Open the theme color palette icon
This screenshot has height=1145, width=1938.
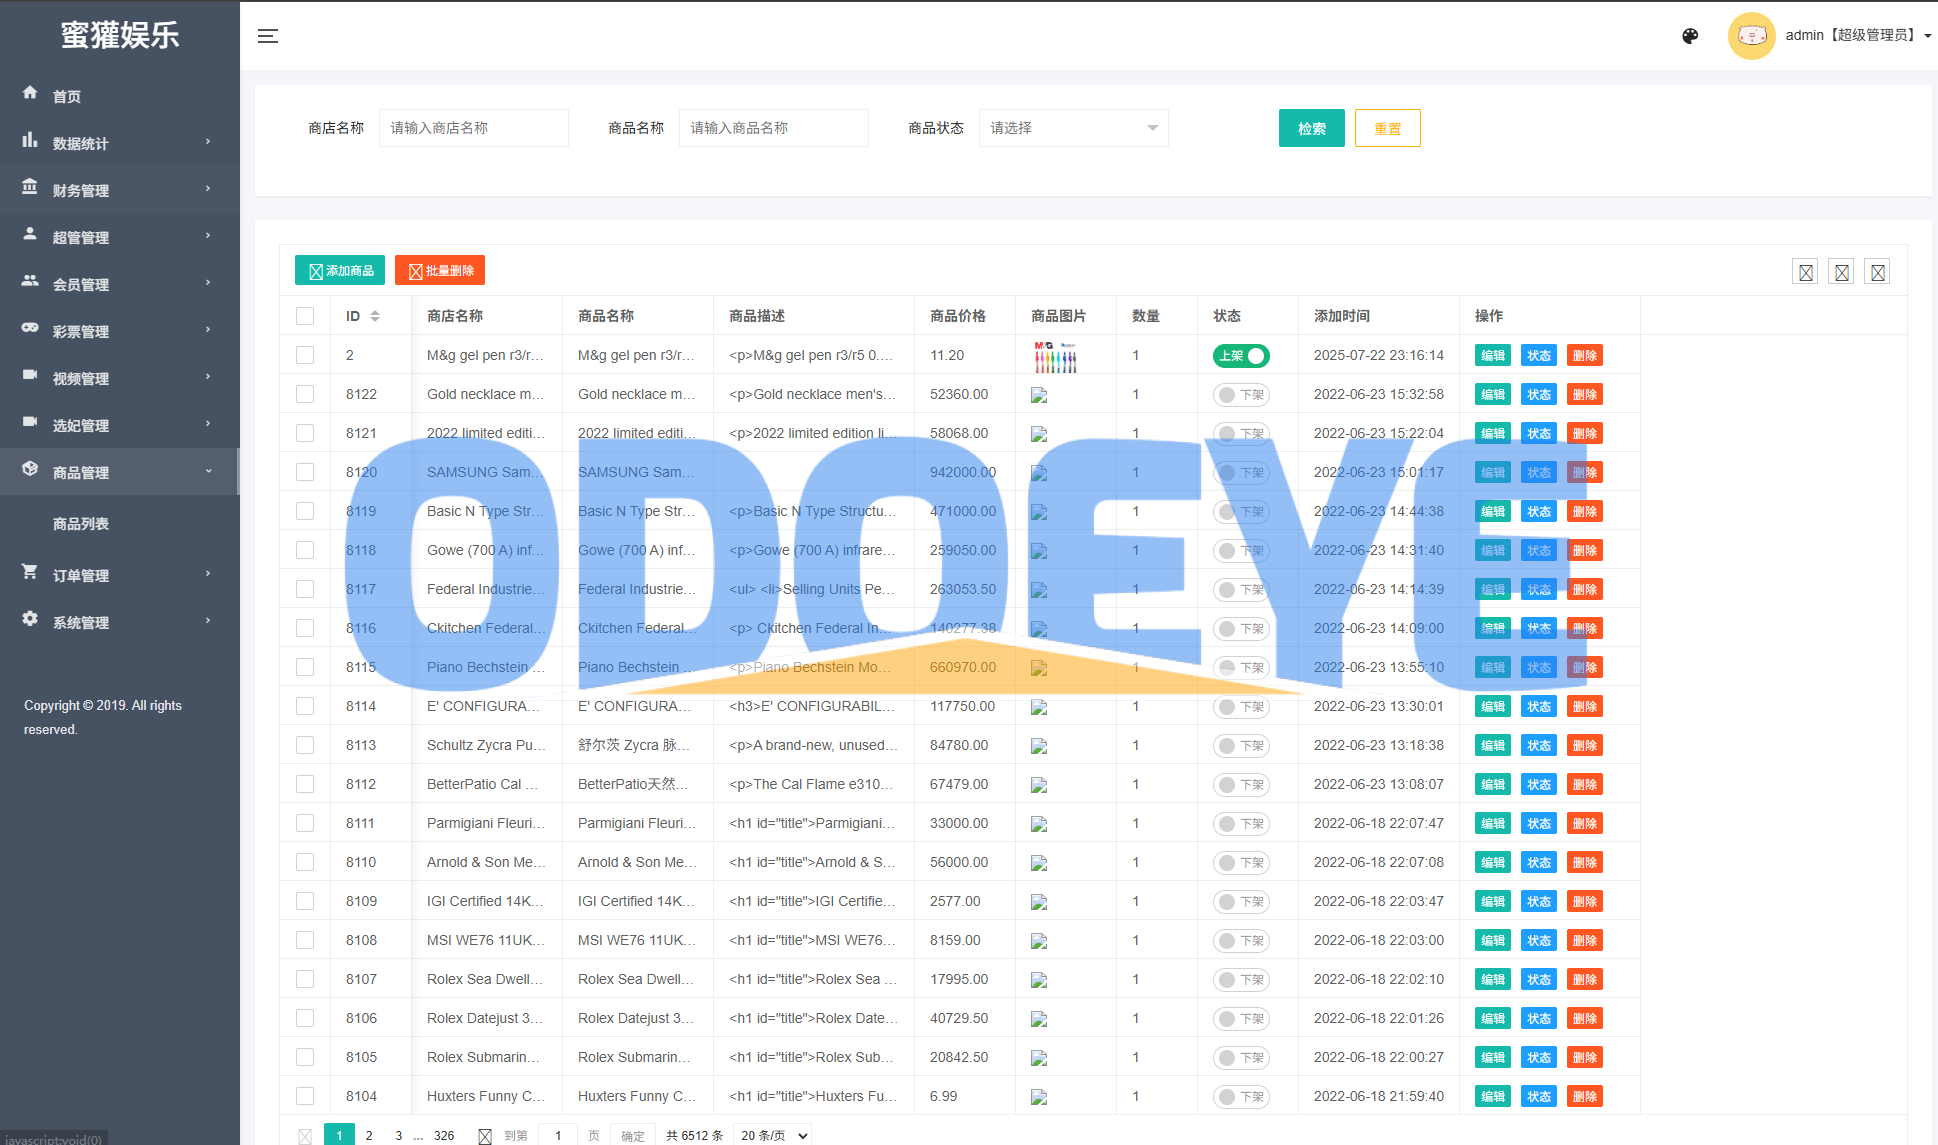pyautogui.click(x=1690, y=36)
